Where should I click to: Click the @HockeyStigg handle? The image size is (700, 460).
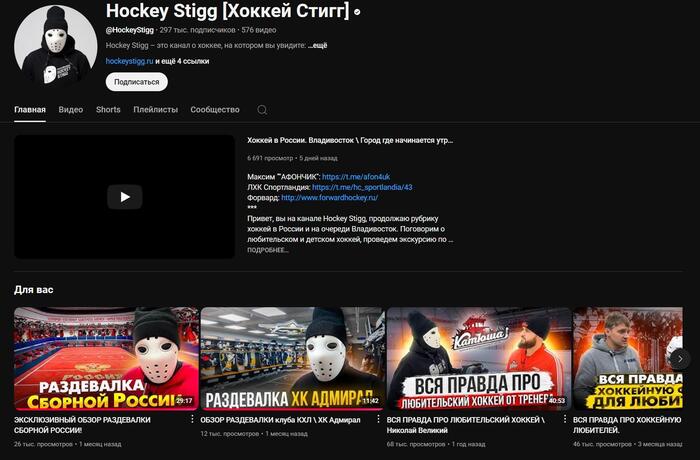click(129, 30)
